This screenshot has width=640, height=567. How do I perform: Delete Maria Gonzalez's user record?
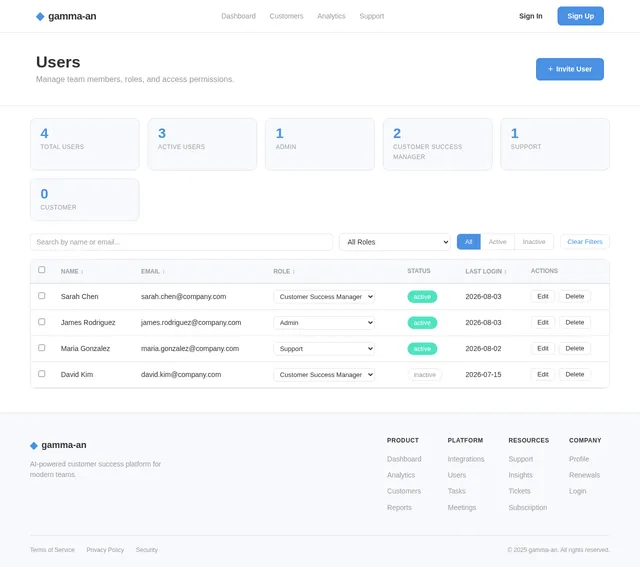[x=575, y=349]
